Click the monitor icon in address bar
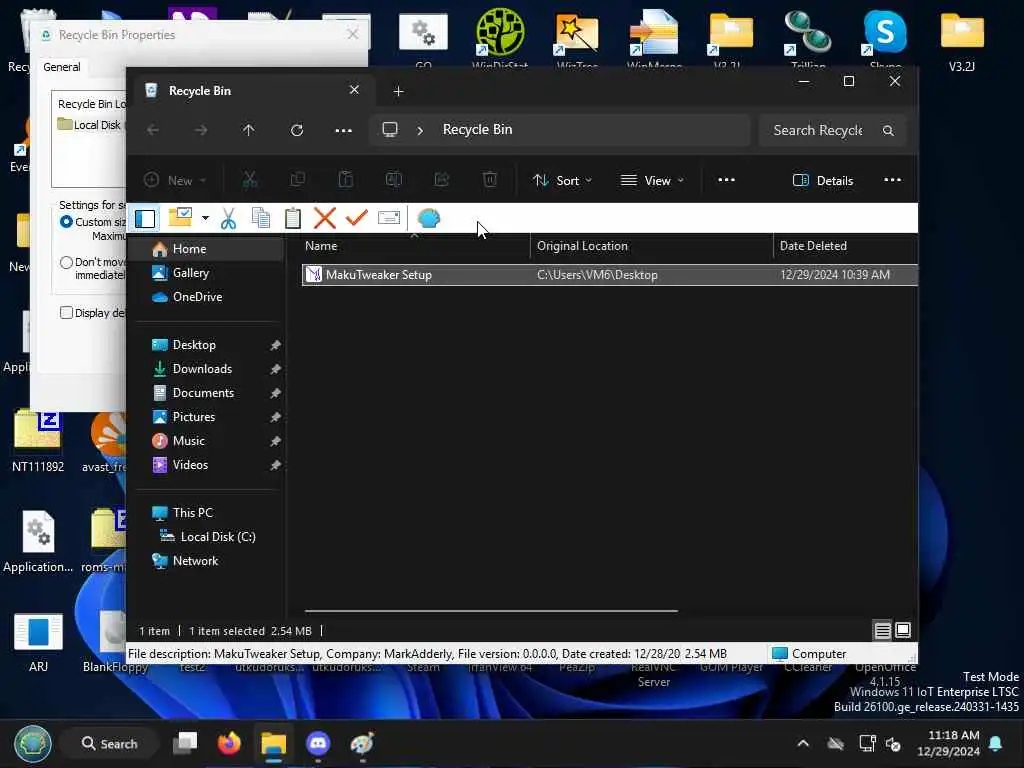Viewport: 1024px width, 768px height. tap(390, 129)
